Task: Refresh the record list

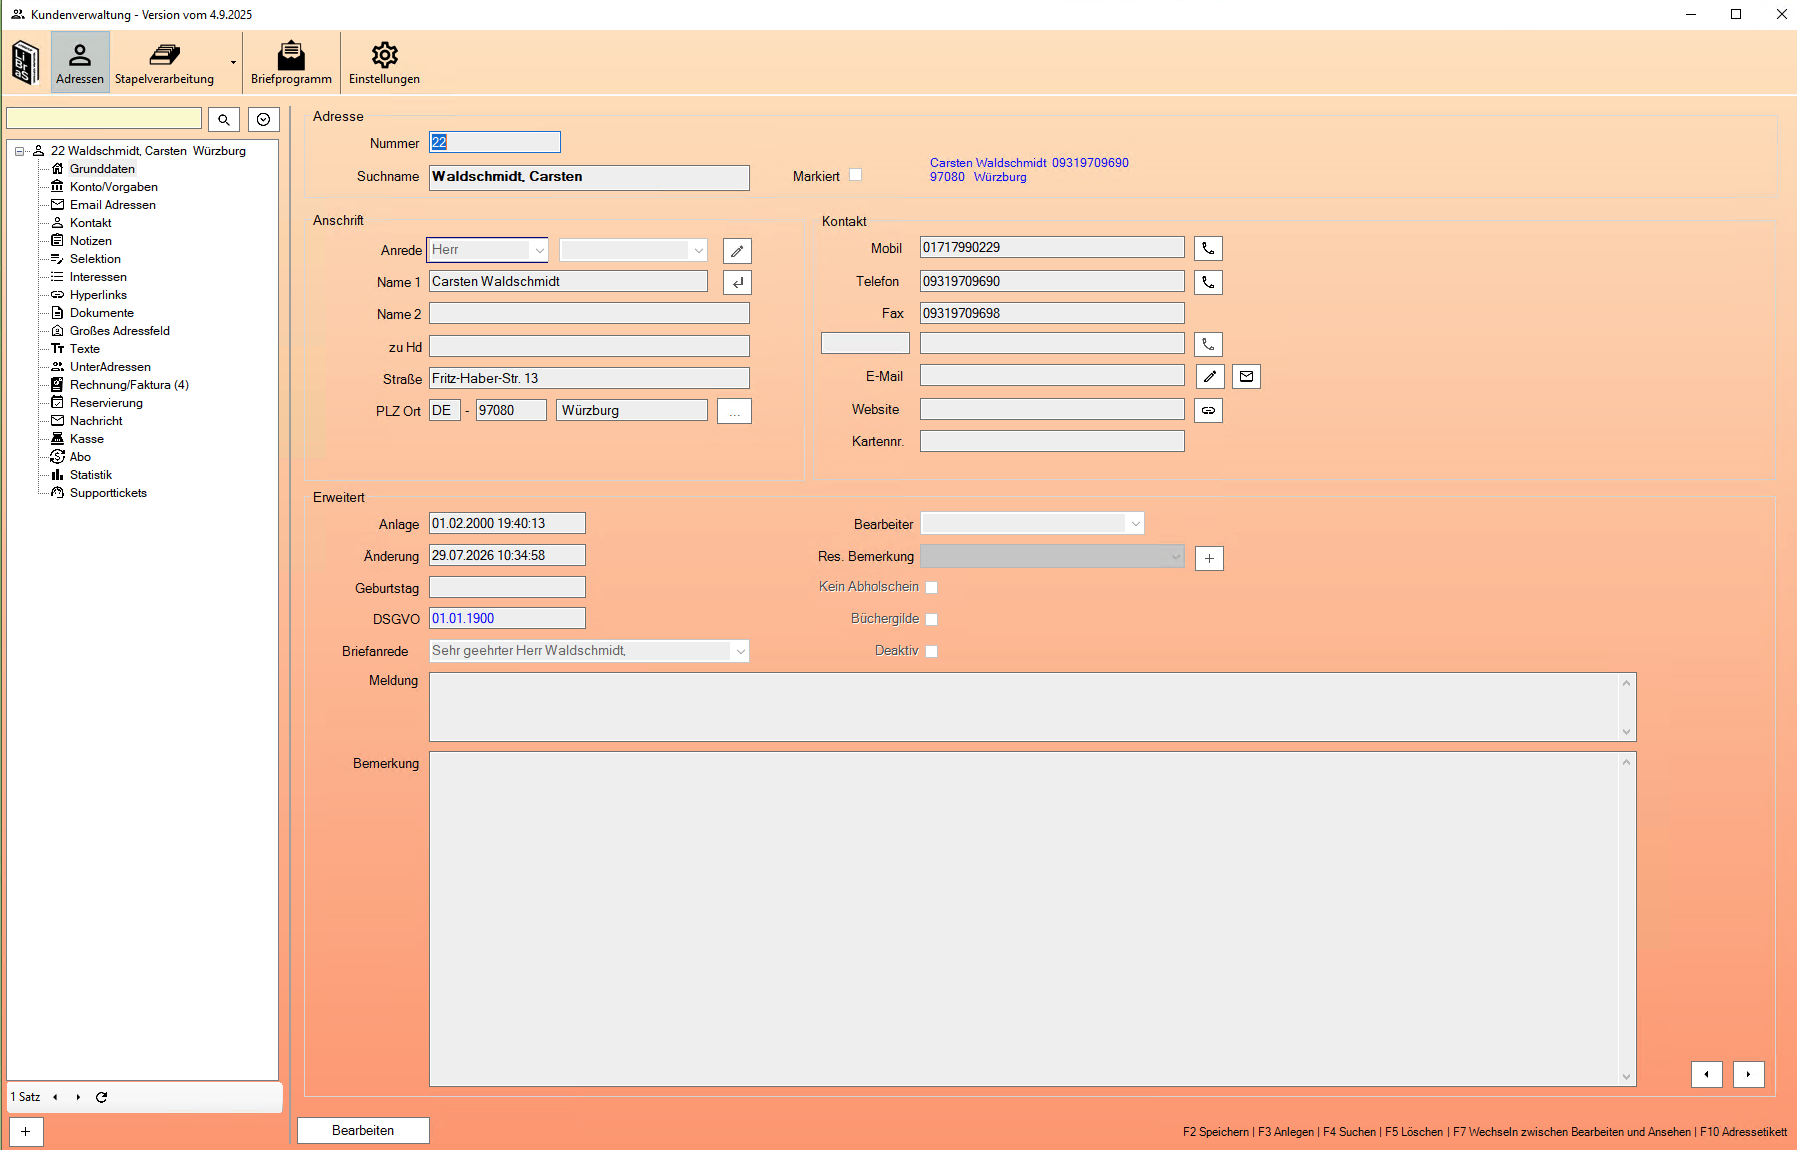Action: coord(101,1097)
